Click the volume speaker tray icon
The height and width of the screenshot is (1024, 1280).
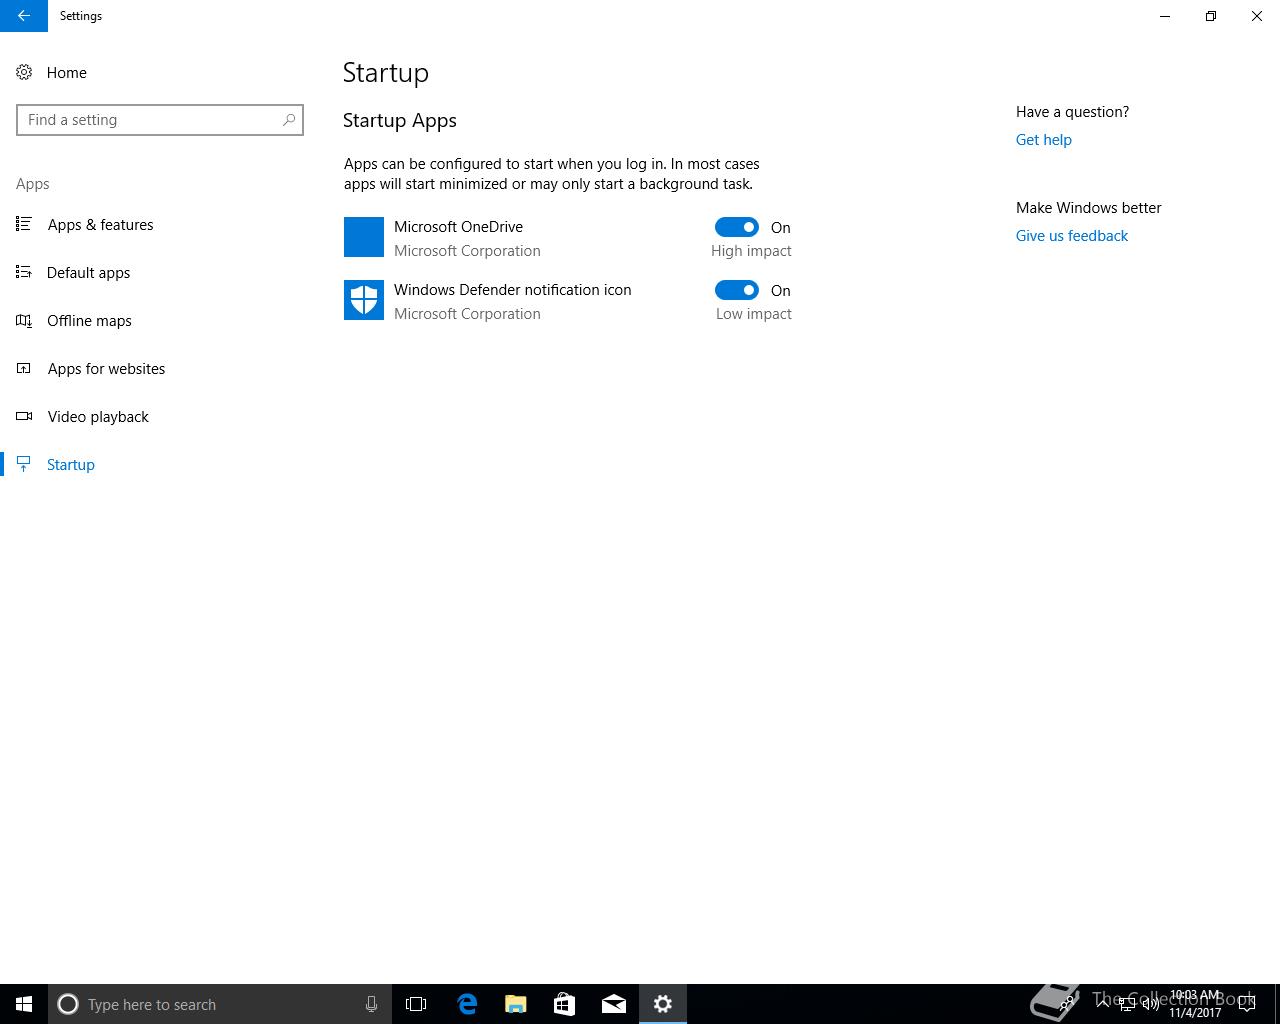(x=1151, y=1004)
